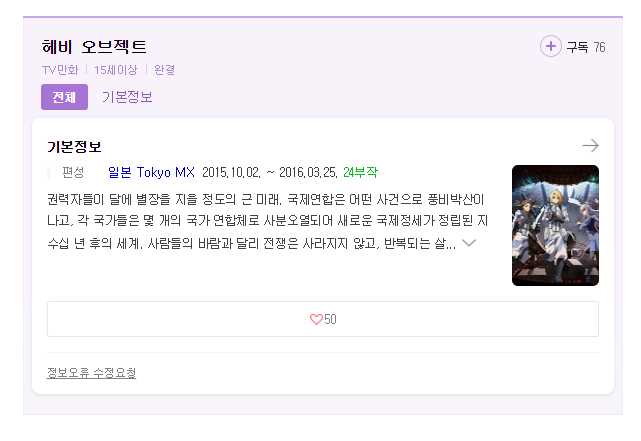Click the 편성 broadcast label
Image resolution: width=641 pixels, height=441 pixels.
point(73,172)
